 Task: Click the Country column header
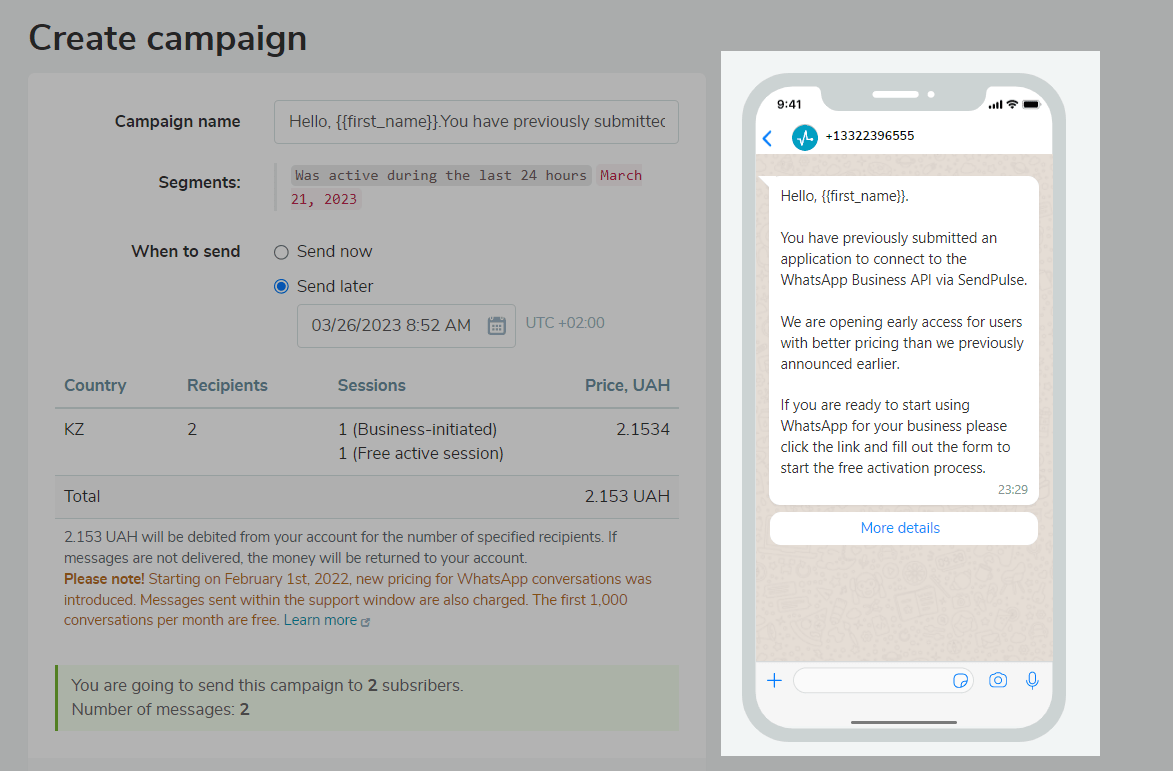(x=95, y=386)
